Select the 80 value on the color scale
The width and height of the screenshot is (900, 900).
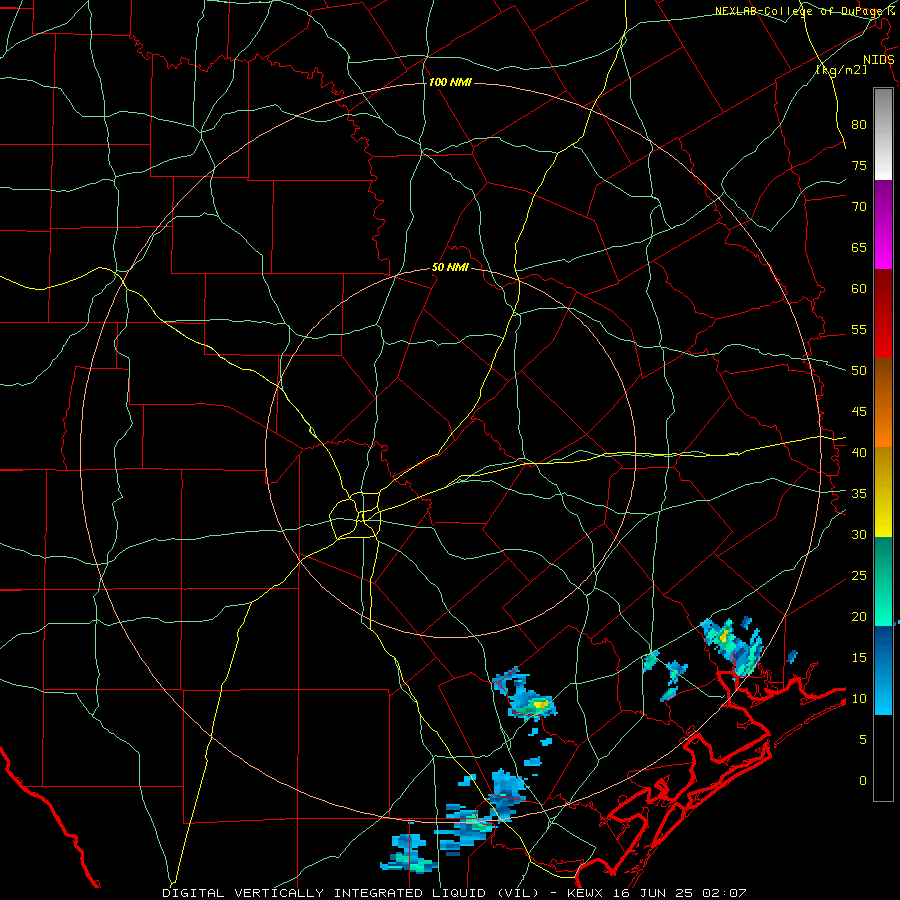point(859,125)
